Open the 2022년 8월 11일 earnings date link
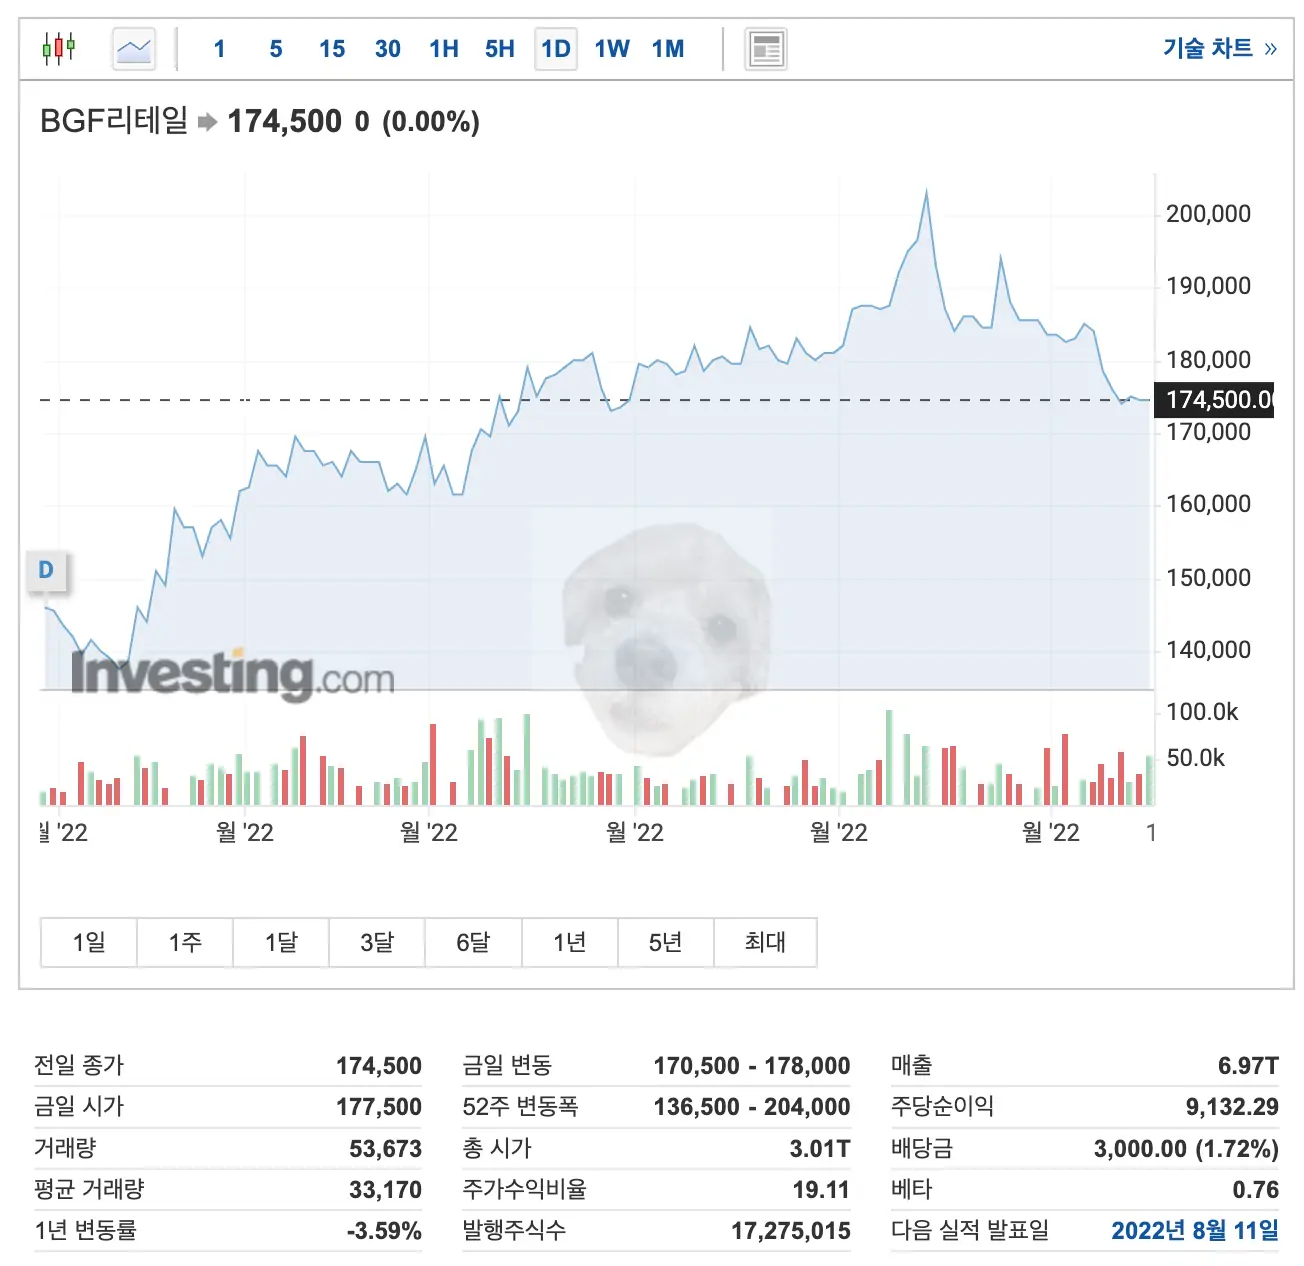Screen dimensions: 1304x1266 (x=1196, y=1232)
